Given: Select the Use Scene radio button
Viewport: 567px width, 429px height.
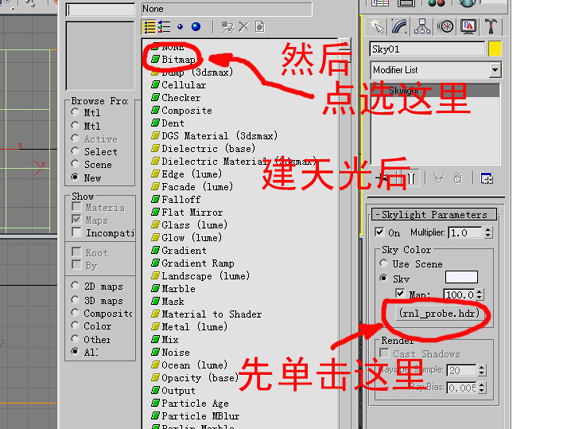Looking at the screenshot, I should coord(384,263).
